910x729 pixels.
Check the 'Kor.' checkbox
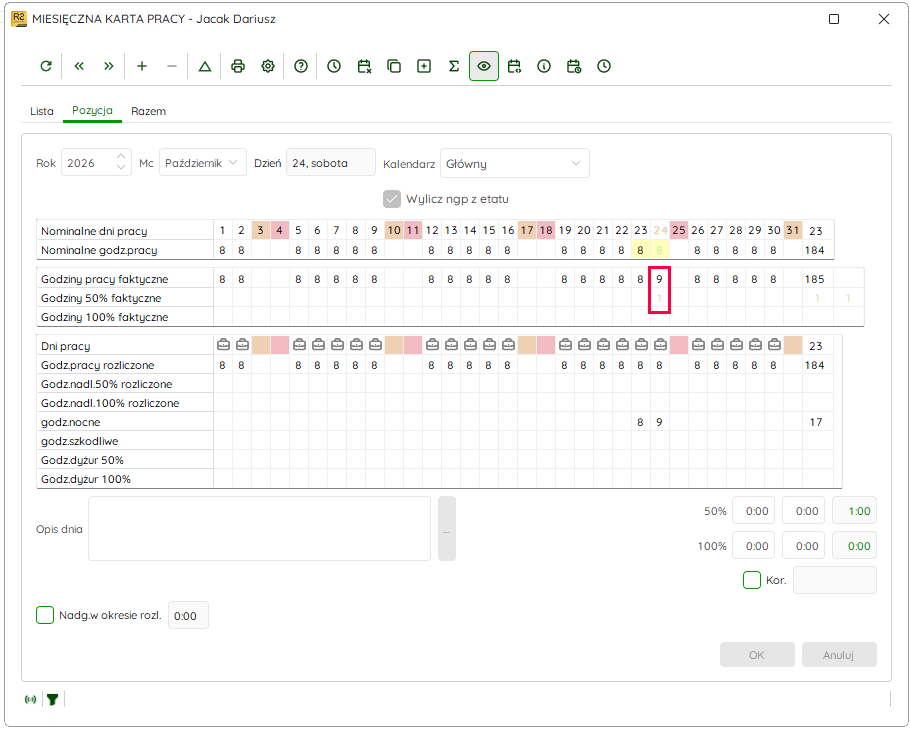[x=752, y=580]
